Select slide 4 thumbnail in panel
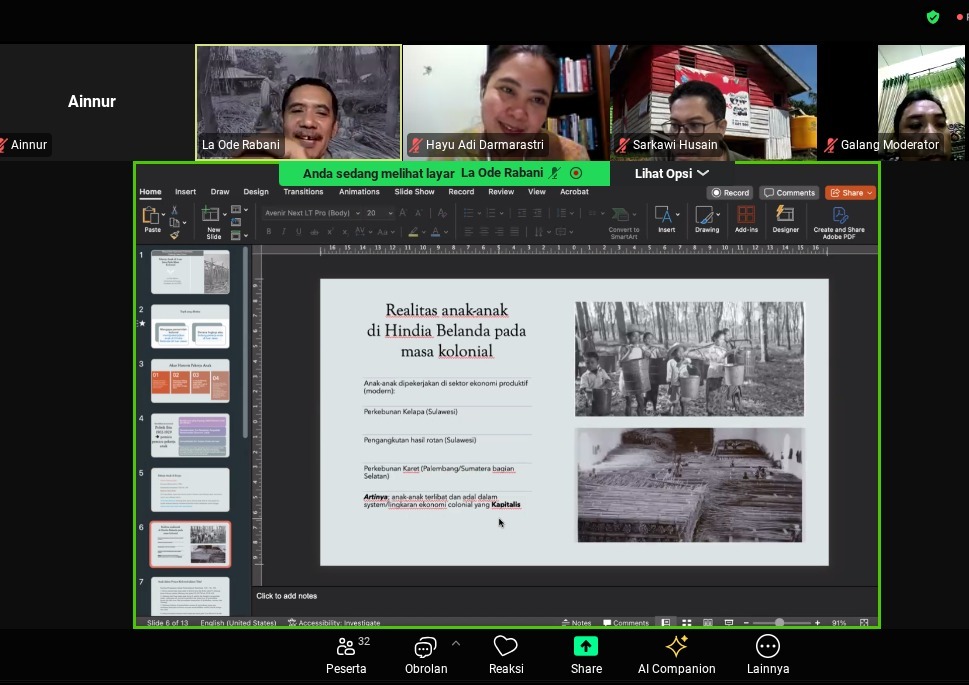This screenshot has height=685, width=969. coord(190,435)
